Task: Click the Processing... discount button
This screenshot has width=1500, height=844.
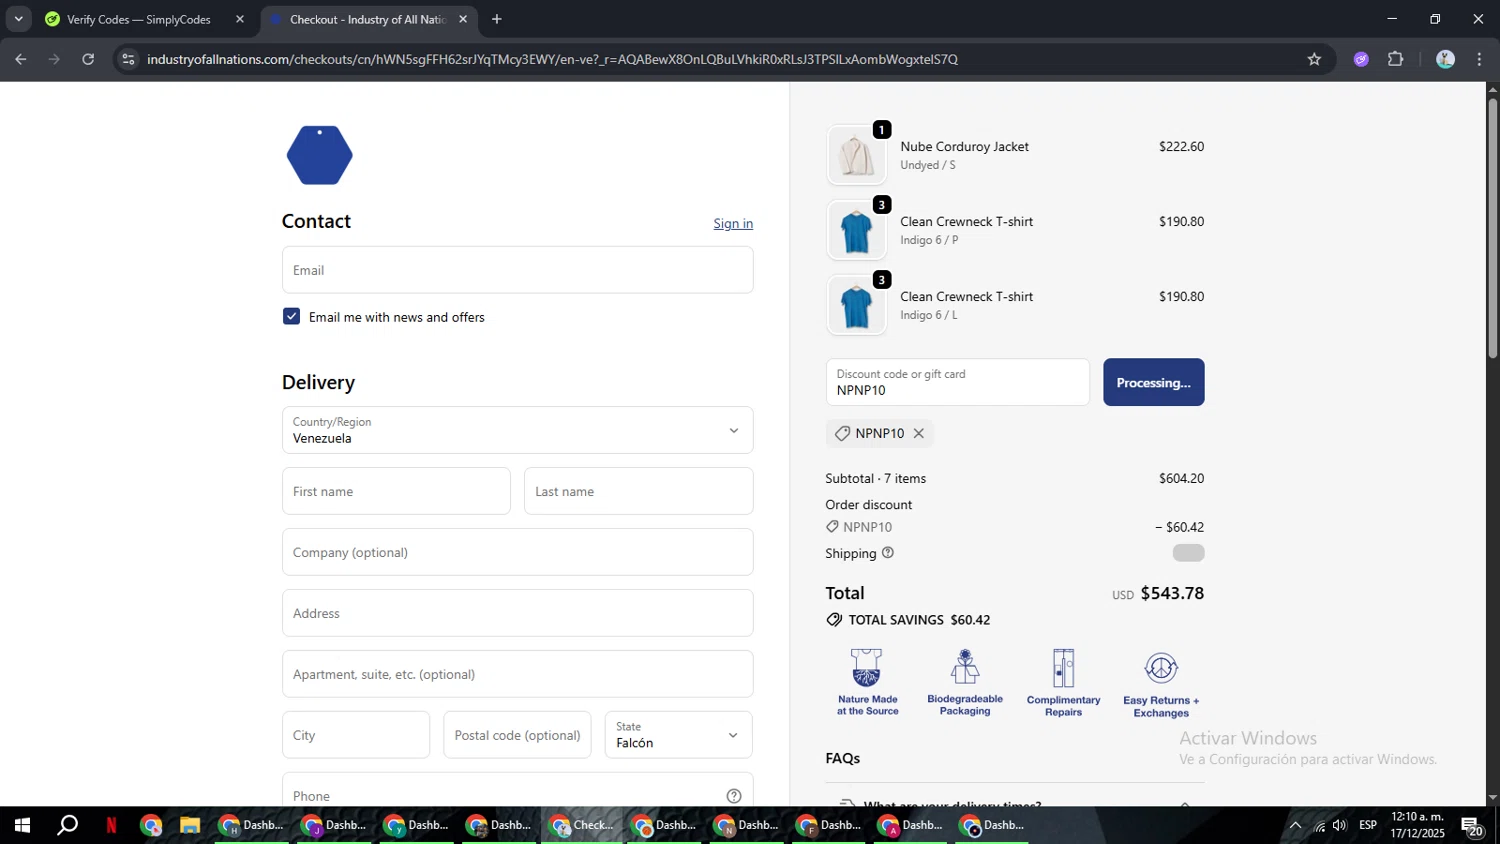Action: tap(1153, 382)
